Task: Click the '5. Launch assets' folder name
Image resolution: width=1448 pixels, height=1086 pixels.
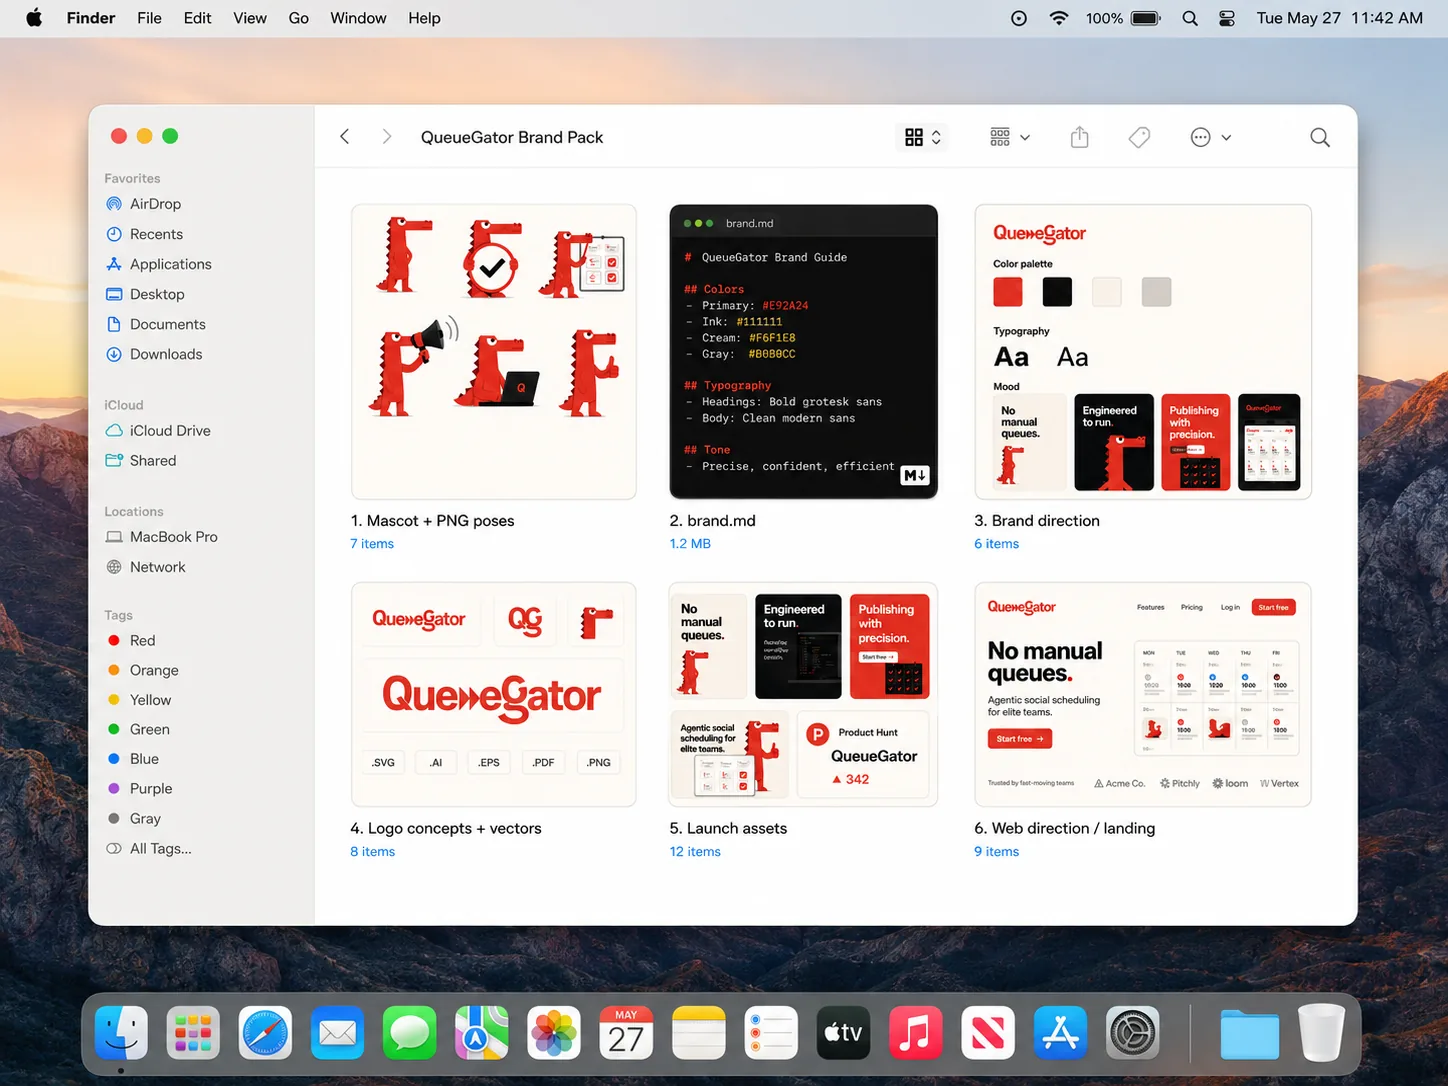Action: (x=728, y=828)
